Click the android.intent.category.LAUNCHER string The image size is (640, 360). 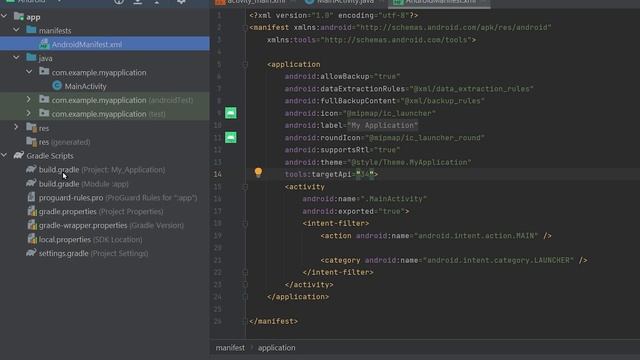click(x=498, y=260)
